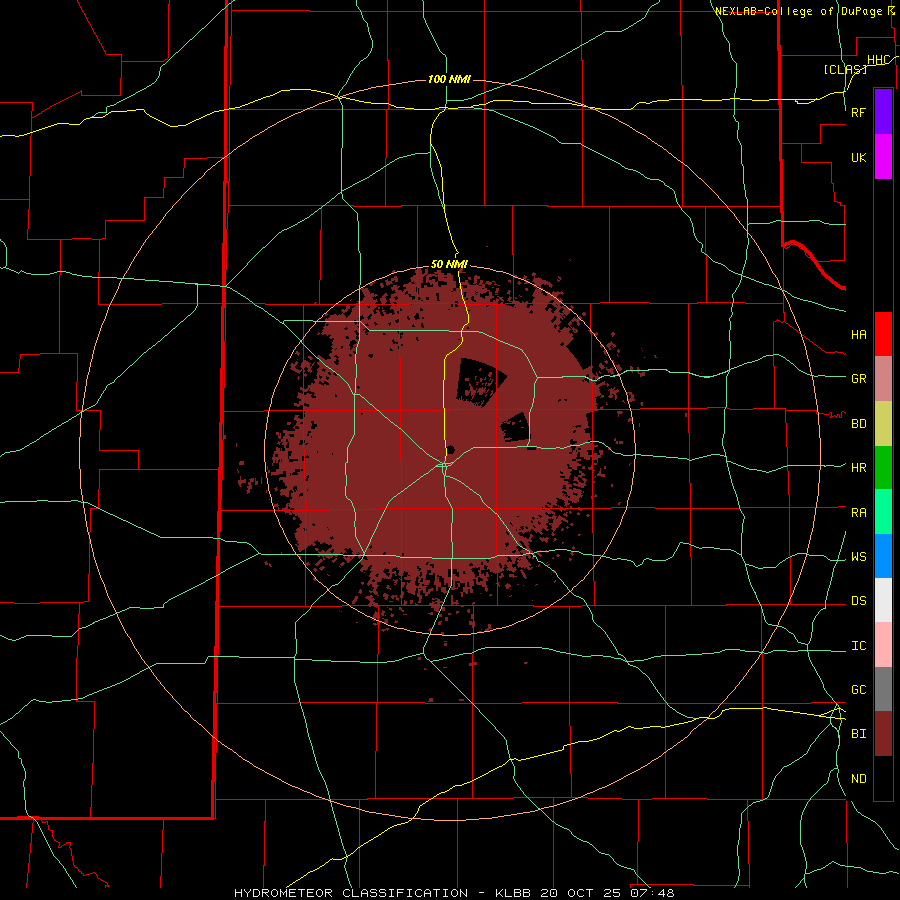Click the HR legend label
This screenshot has width=900, height=900.
tap(859, 468)
